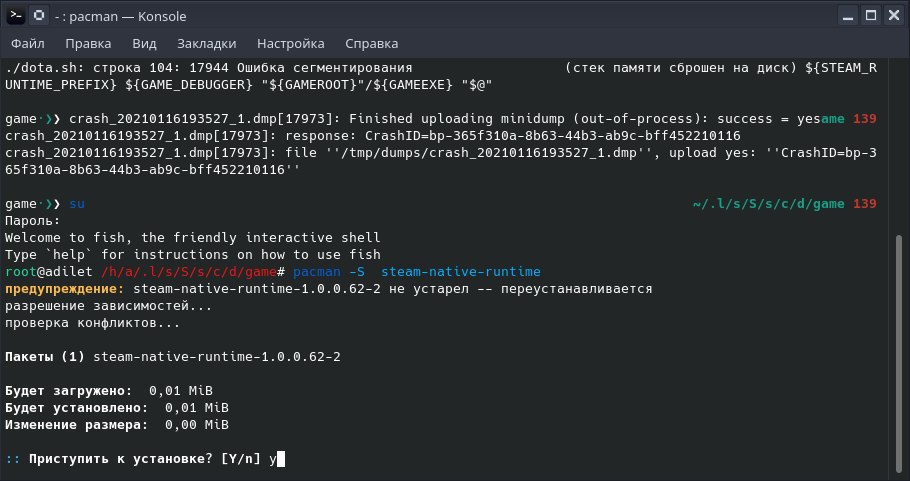Click the 'root@adilet' prompt text
Image resolution: width=910 pixels, height=481 pixels.
[49, 272]
